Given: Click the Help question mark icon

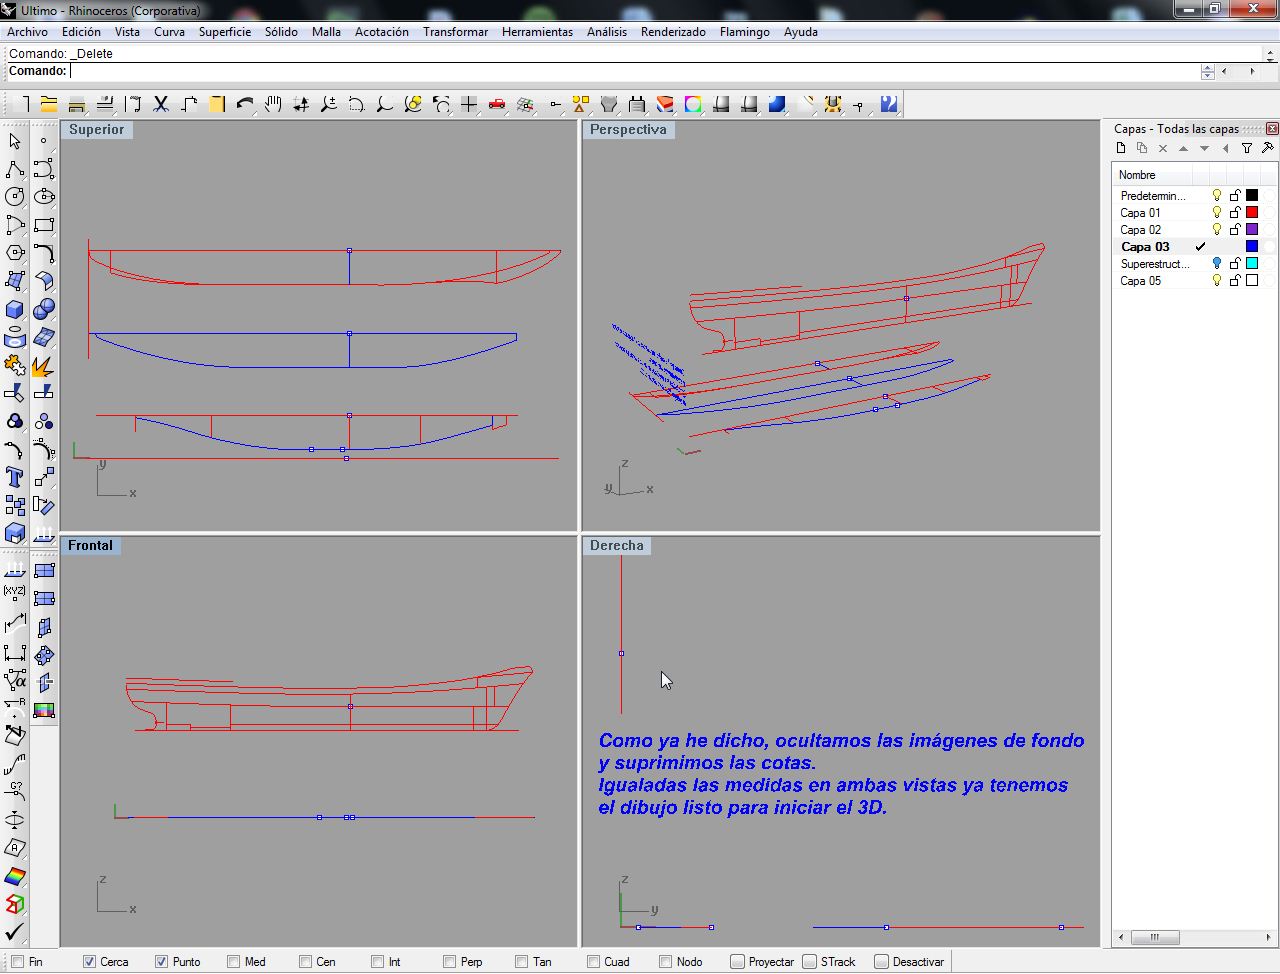Looking at the screenshot, I should [889, 104].
